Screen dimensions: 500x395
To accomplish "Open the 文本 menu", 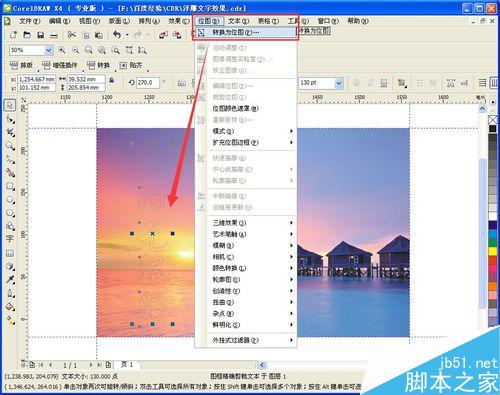I will [x=239, y=21].
